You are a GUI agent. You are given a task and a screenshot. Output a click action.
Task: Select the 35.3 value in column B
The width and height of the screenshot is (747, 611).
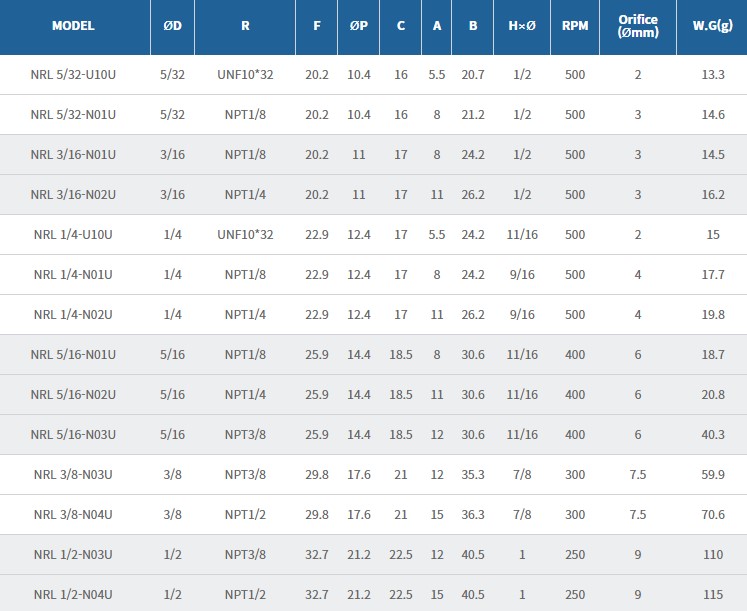[x=473, y=475]
